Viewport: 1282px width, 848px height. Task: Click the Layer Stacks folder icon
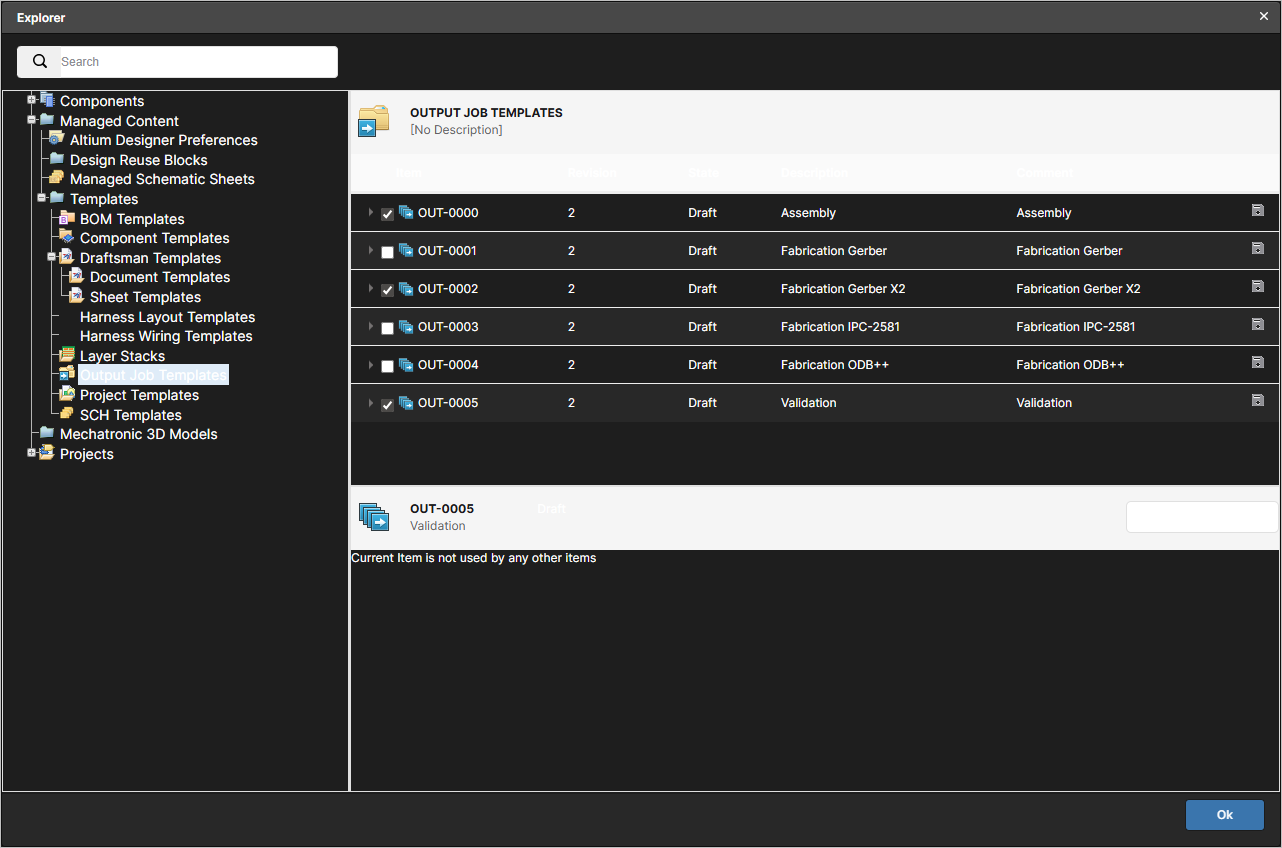[67, 355]
